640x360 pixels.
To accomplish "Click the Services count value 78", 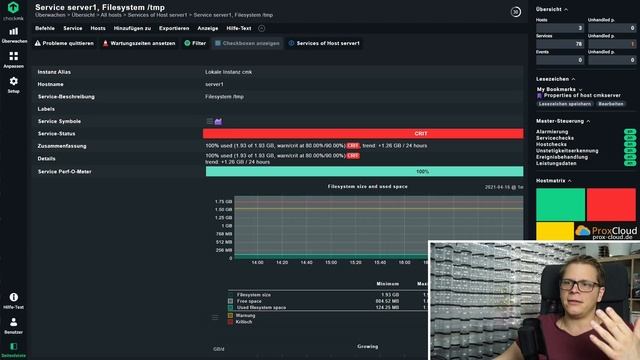I will point(560,44).
